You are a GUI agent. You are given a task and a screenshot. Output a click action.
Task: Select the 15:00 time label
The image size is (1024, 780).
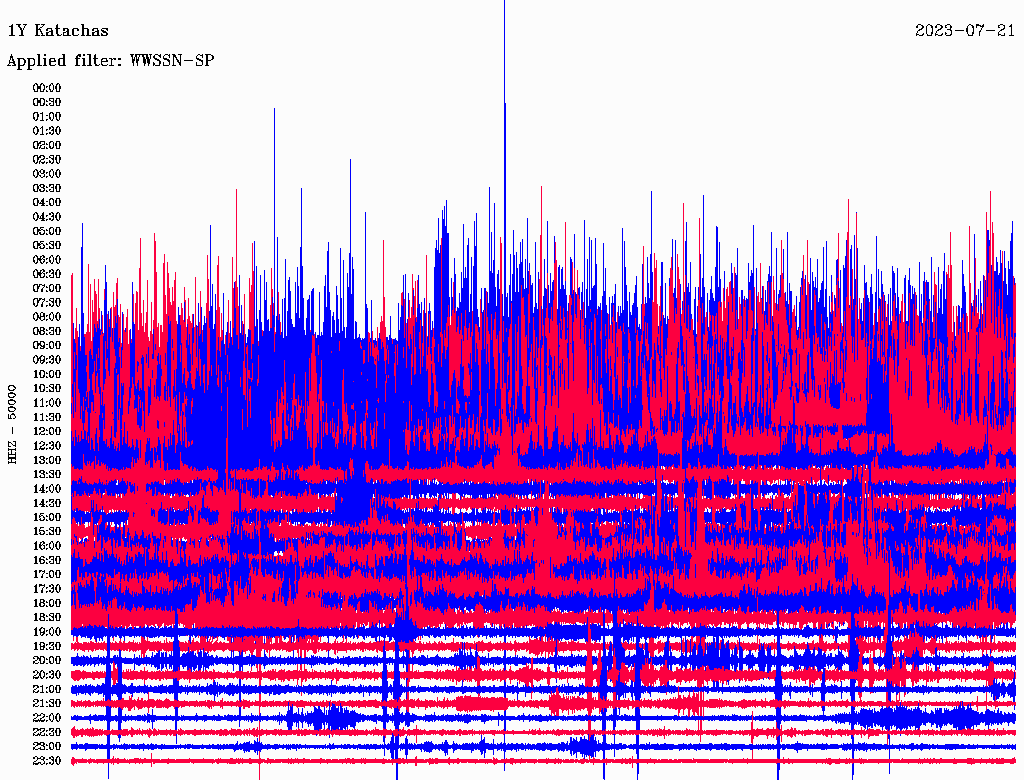47,517
